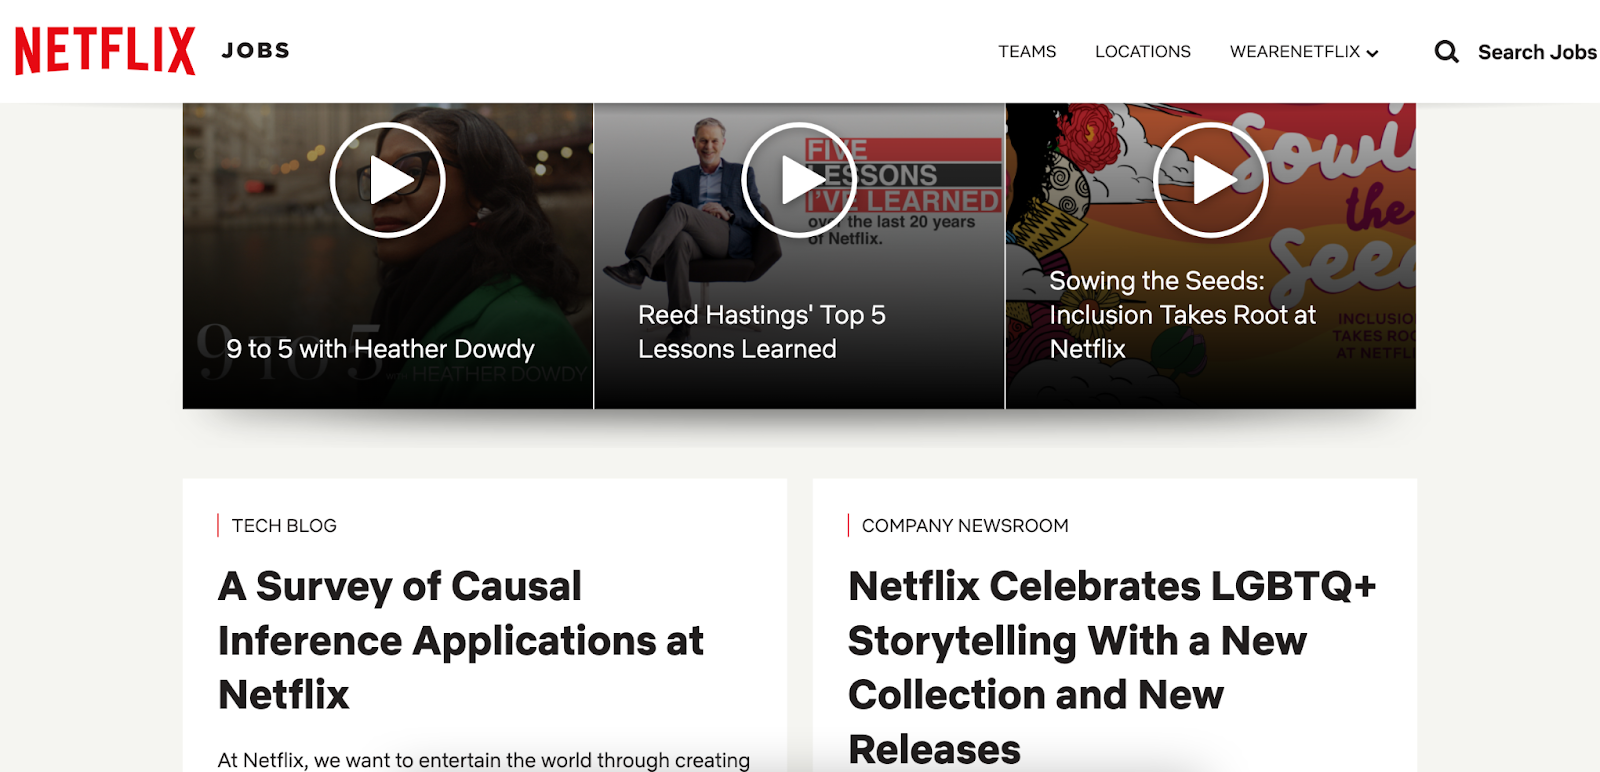The width and height of the screenshot is (1600, 772).
Task: Open 'Reed Hastings' Top 5 Lessons Learned' title
Action: click(762, 332)
